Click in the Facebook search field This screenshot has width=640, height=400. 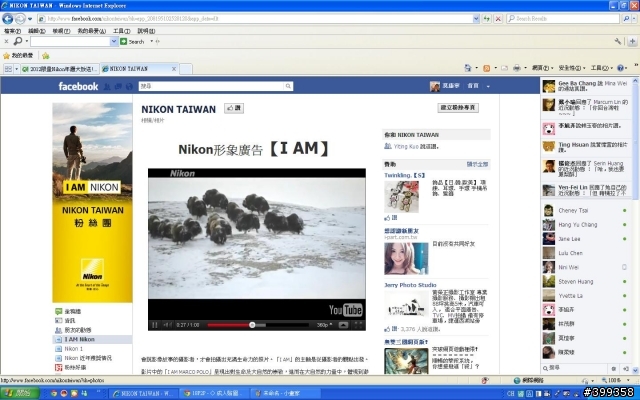(x=211, y=86)
